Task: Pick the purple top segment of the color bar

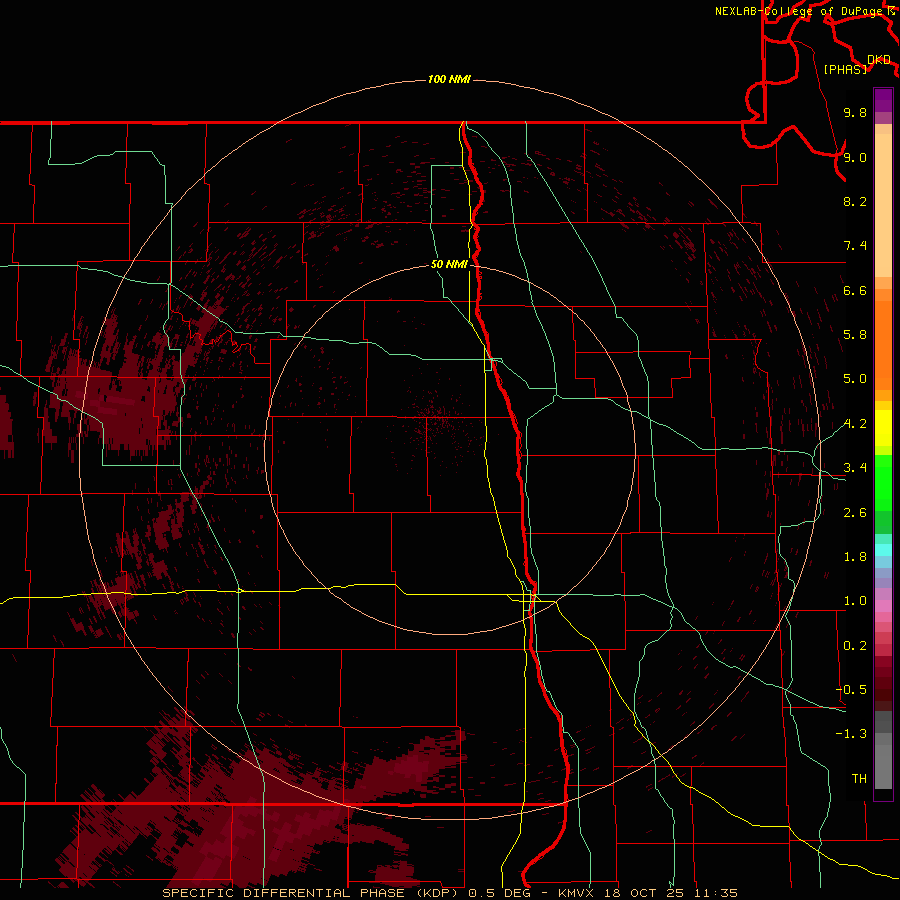Action: (883, 100)
